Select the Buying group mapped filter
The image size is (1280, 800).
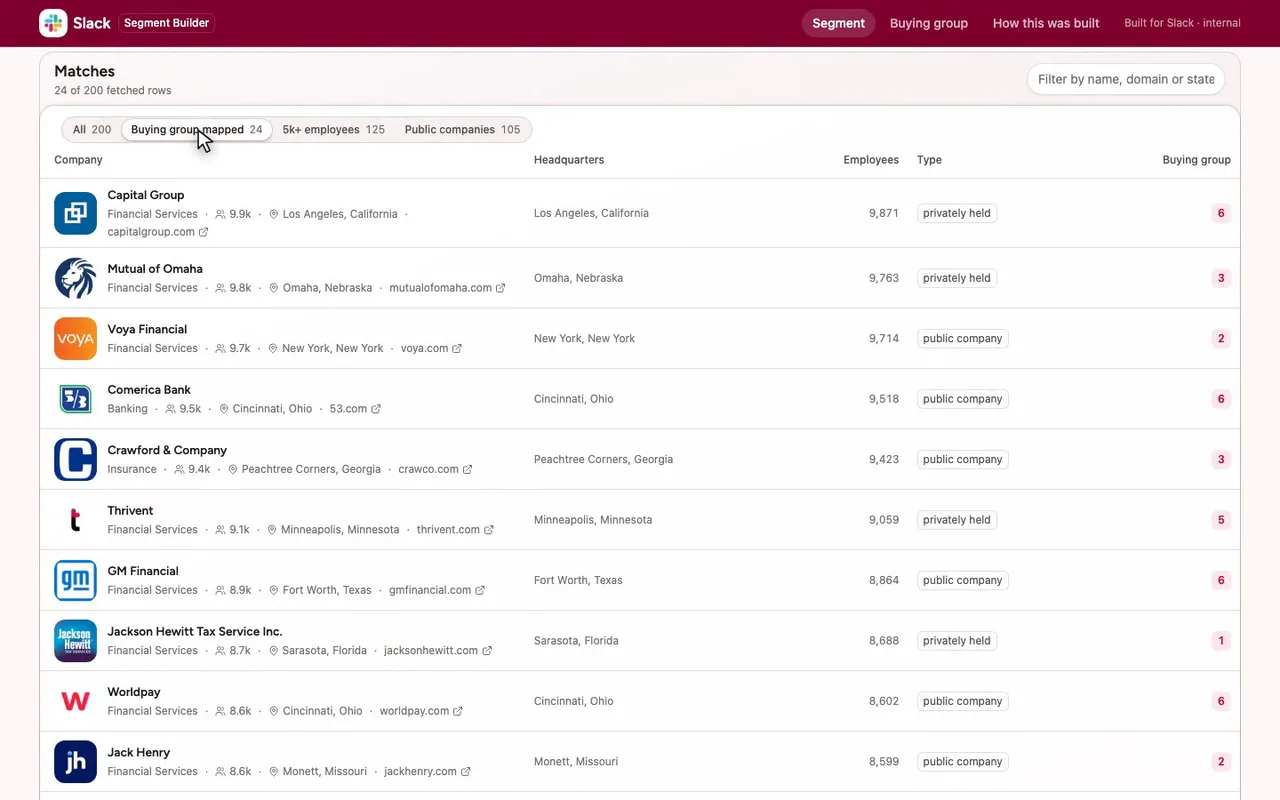click(x=197, y=130)
